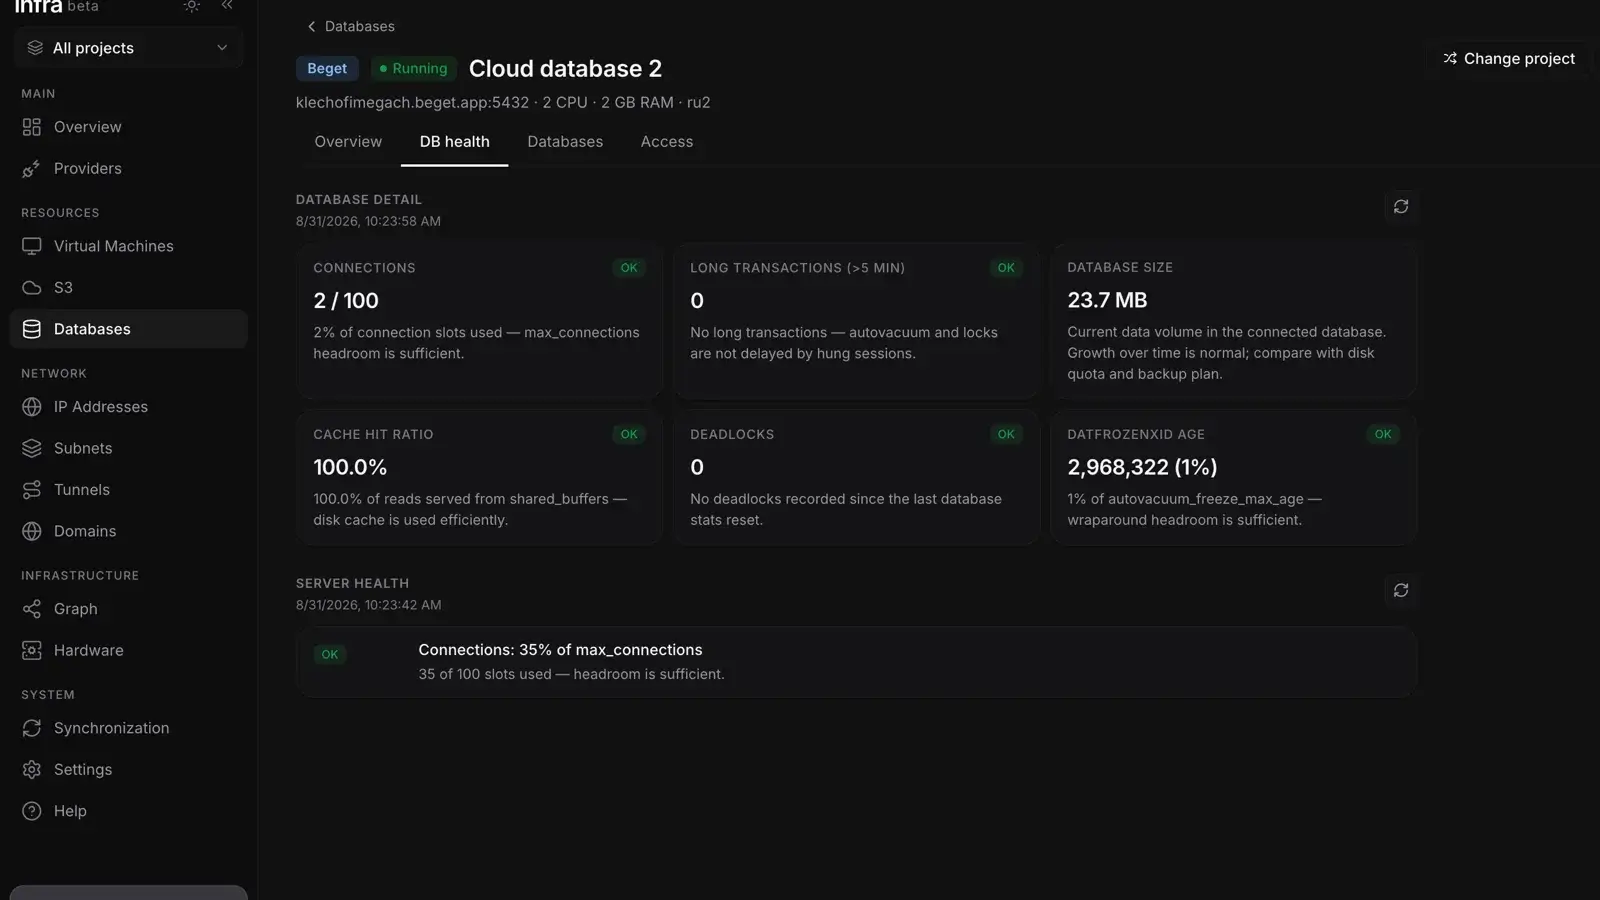1600x900 pixels.
Task: Toggle the light/dark theme sun icon
Action: [191, 6]
